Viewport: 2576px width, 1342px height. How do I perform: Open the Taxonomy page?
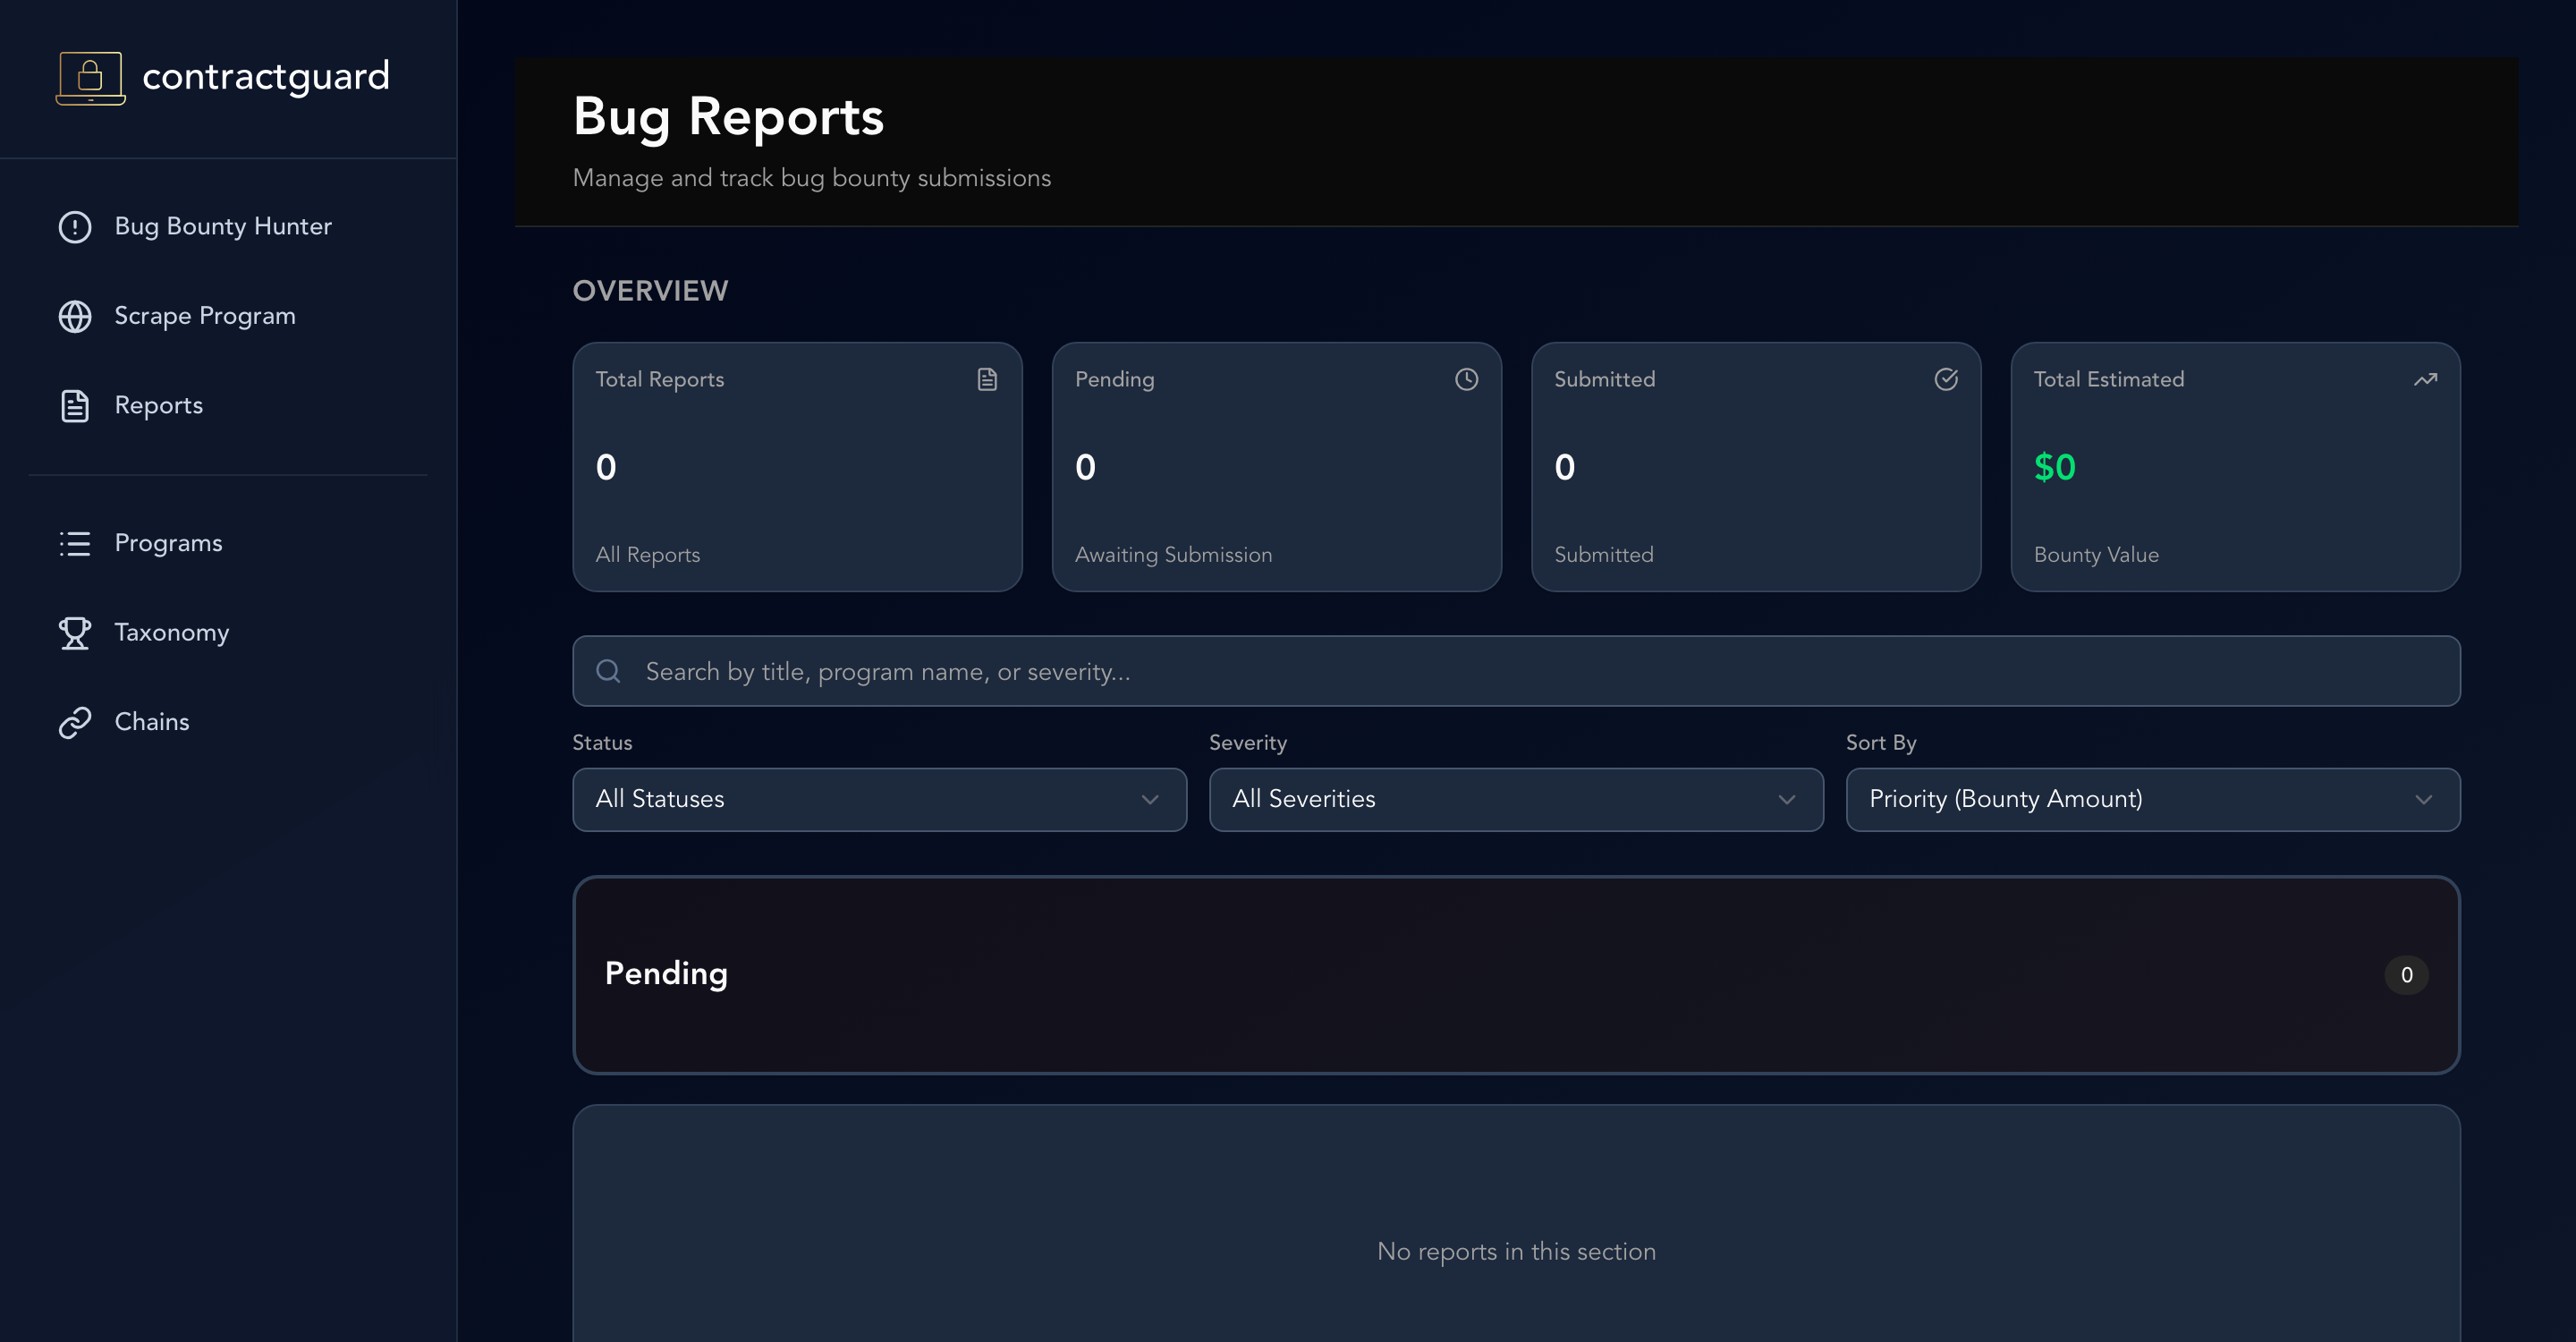pyautogui.click(x=172, y=633)
